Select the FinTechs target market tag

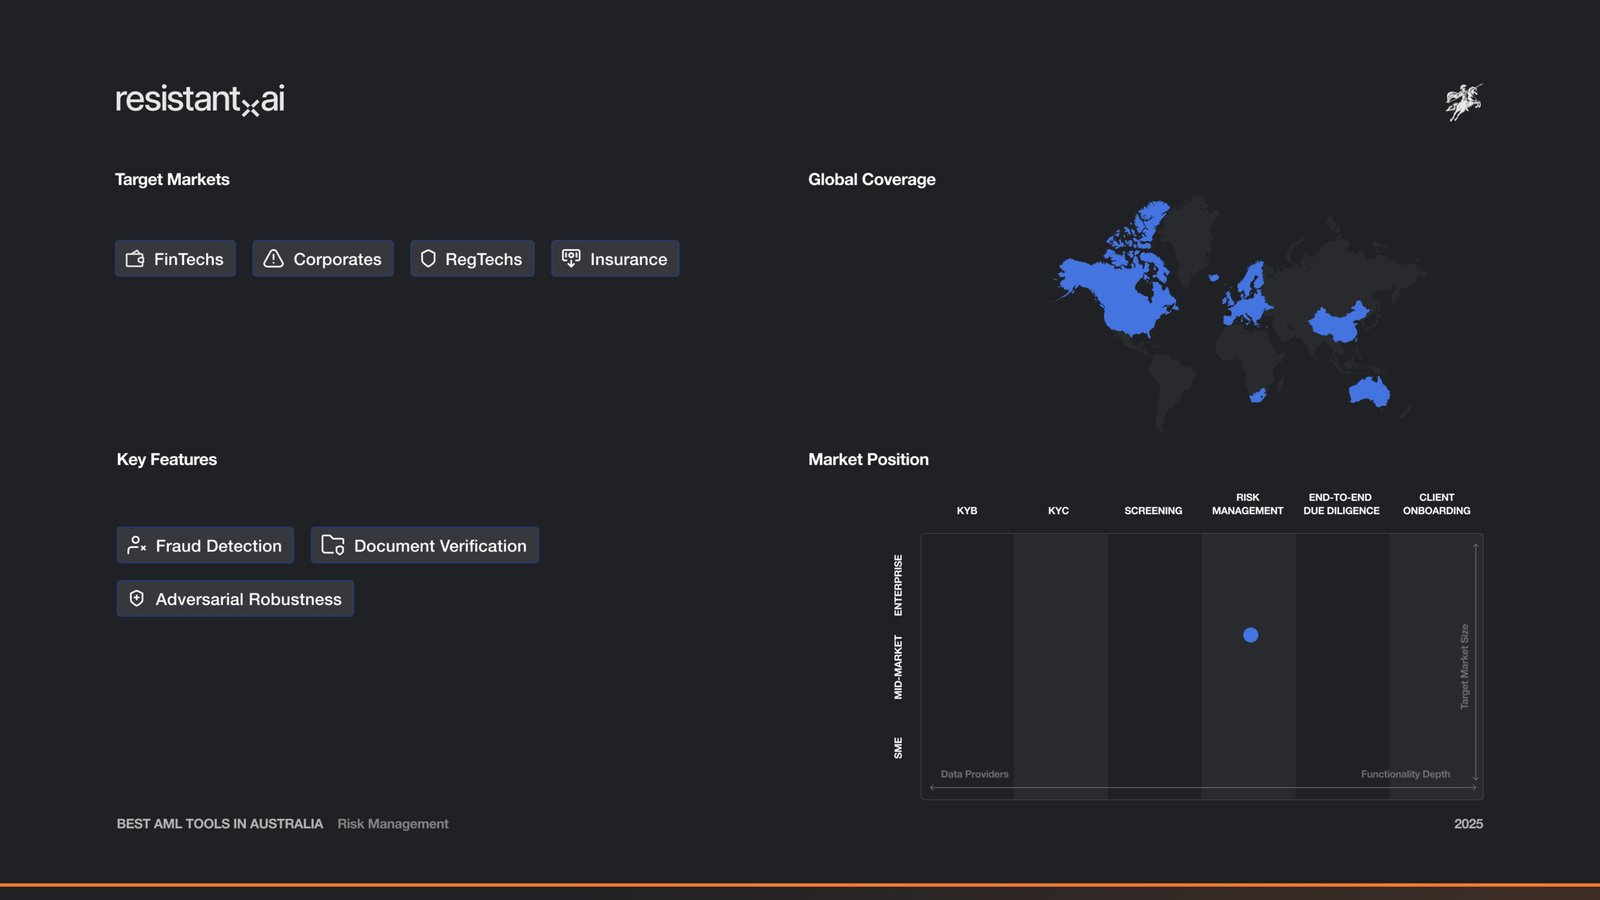pos(175,259)
